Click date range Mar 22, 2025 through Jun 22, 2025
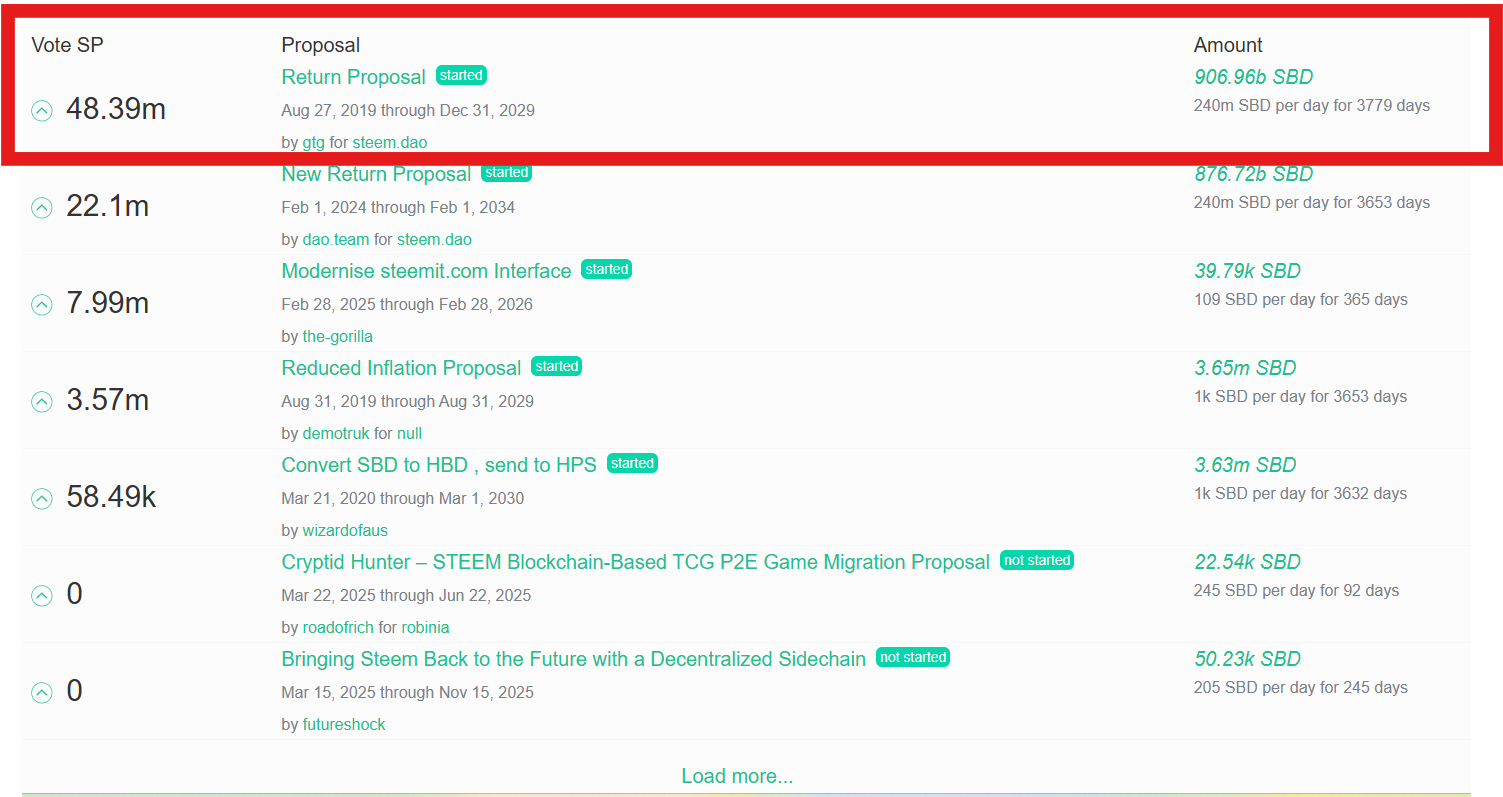The height and width of the screenshot is (797, 1503). point(406,595)
